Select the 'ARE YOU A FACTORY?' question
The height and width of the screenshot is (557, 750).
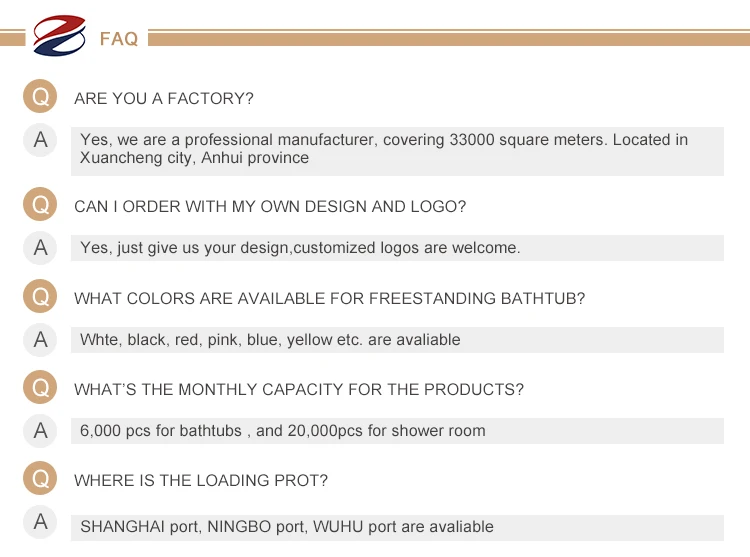coord(164,98)
